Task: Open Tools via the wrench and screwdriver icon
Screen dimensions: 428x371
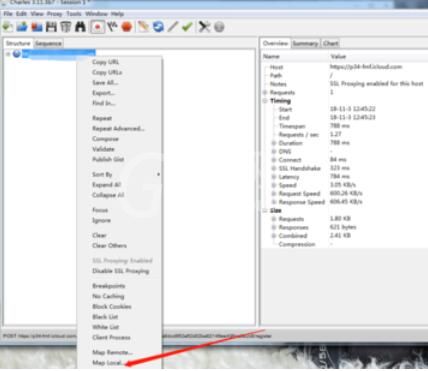Action: [x=204, y=27]
